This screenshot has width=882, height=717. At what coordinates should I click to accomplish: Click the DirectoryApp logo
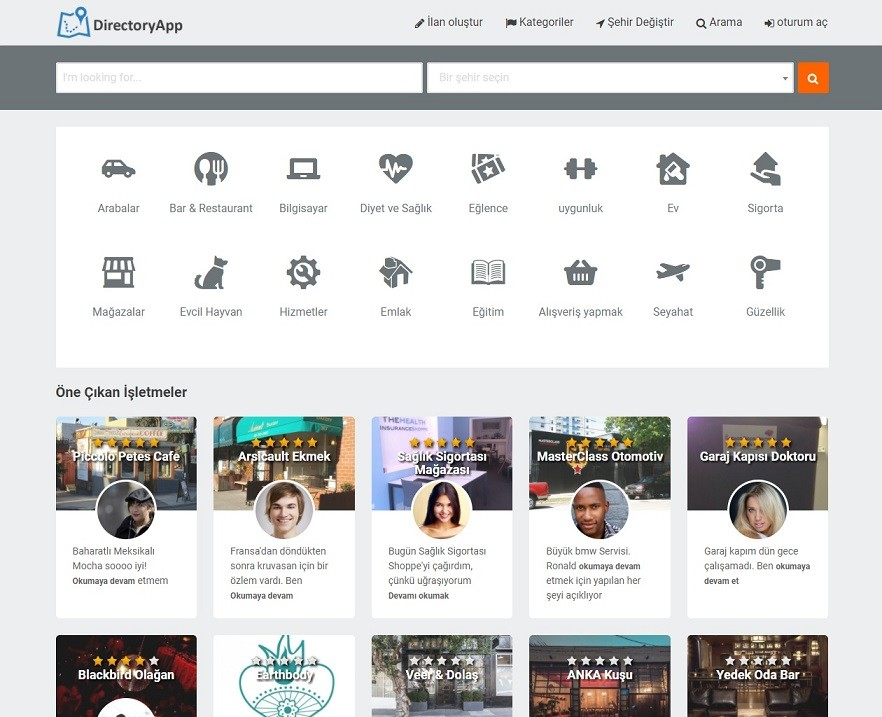tap(120, 23)
